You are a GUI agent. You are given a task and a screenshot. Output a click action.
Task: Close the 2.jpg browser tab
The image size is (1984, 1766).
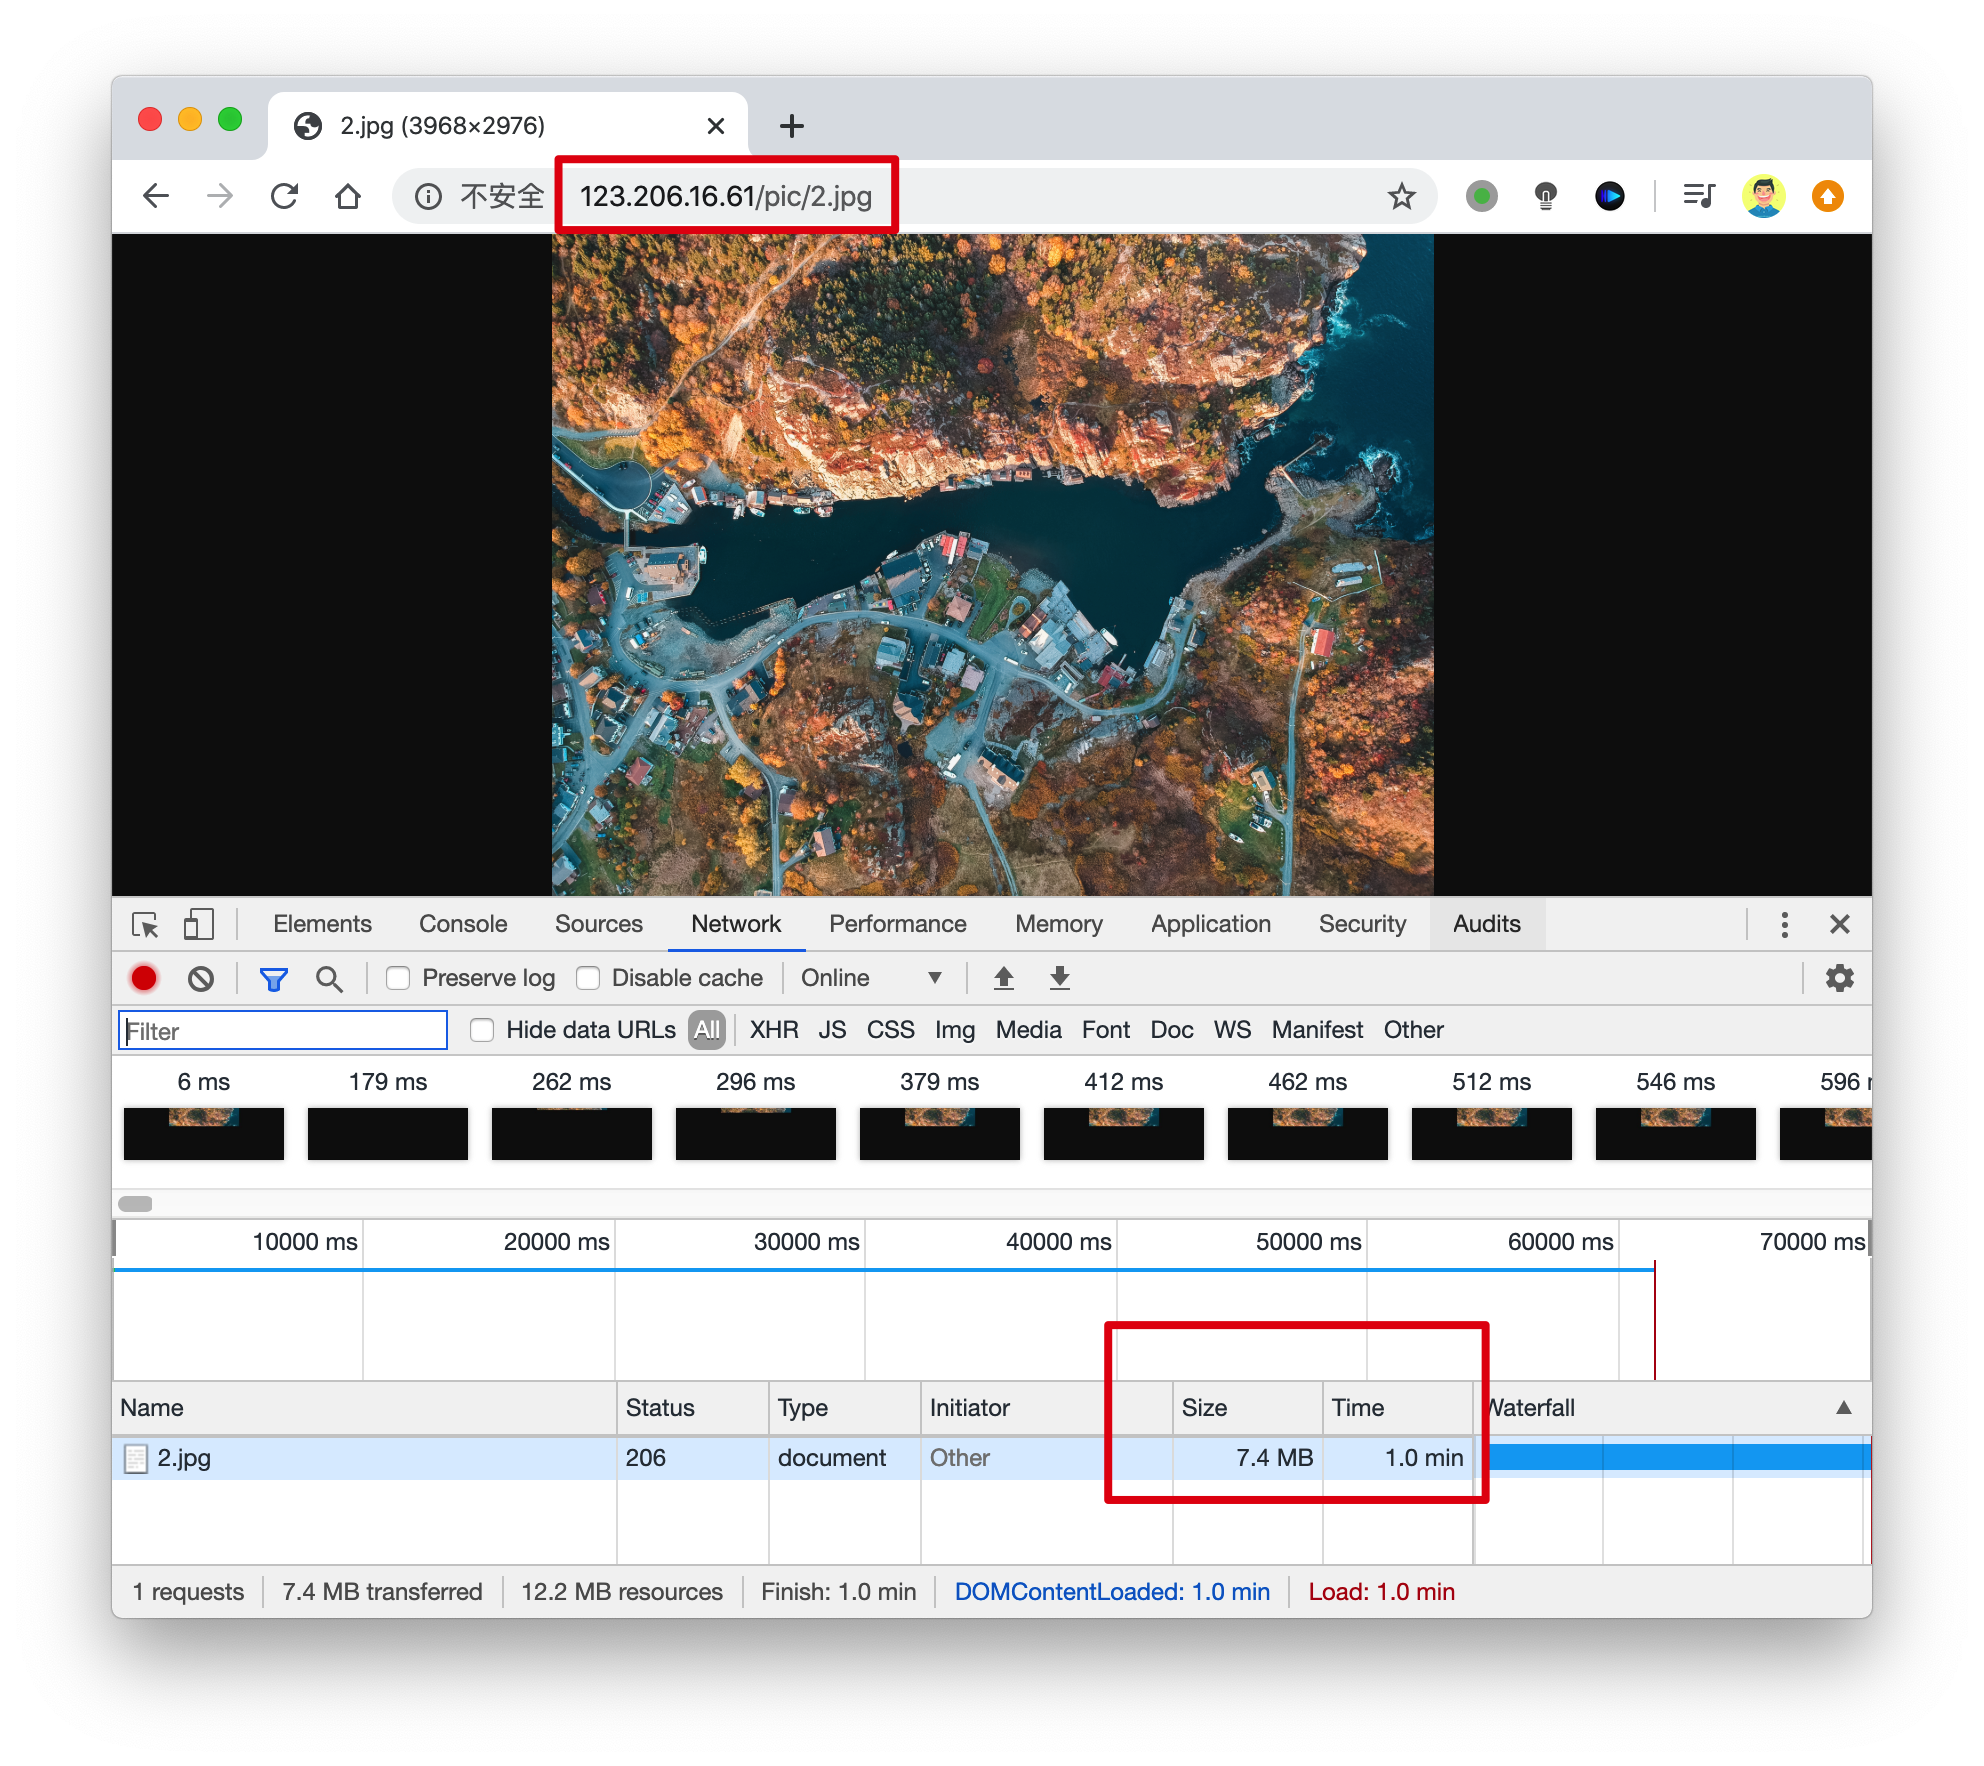[x=716, y=126]
